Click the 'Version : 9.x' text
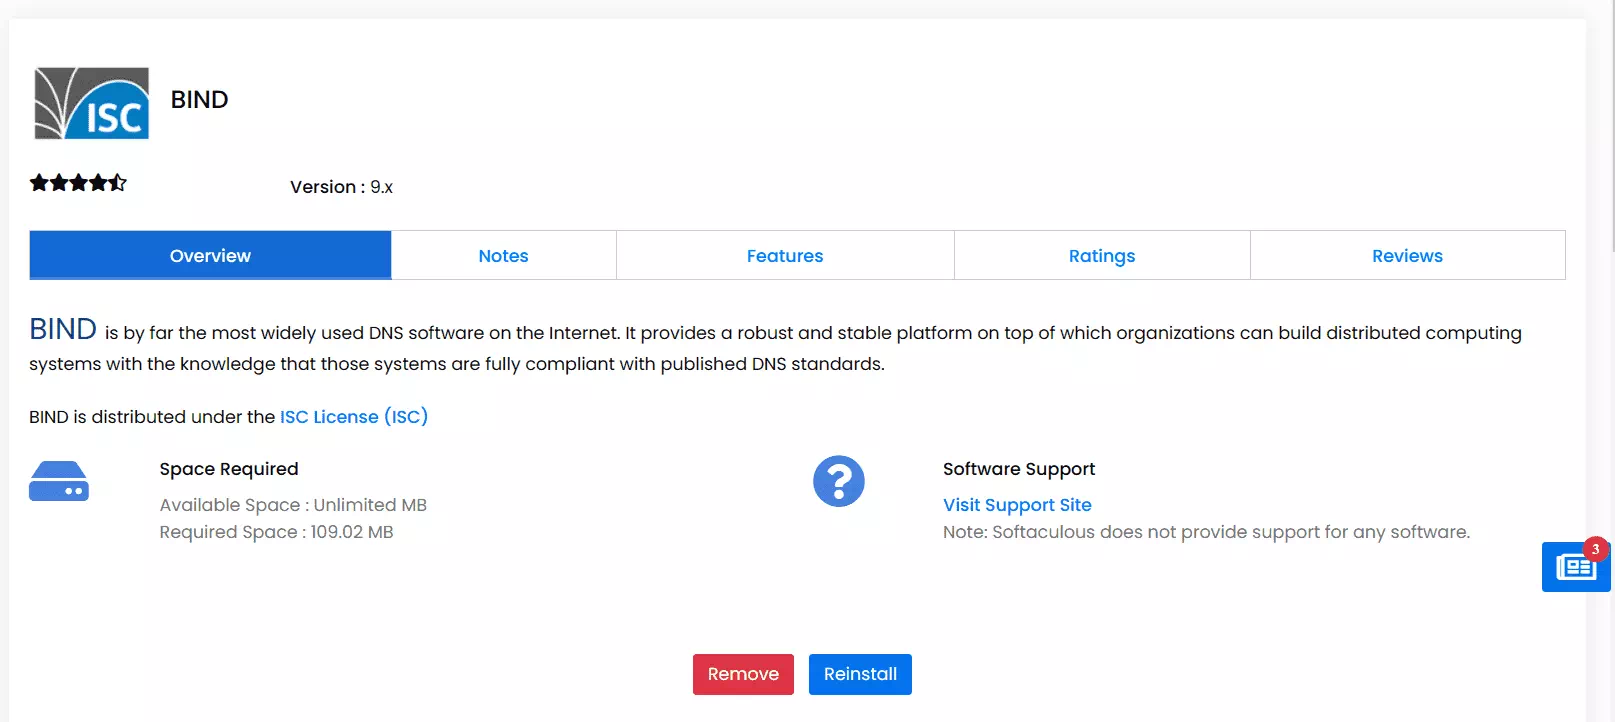Viewport: 1615px width, 722px height. click(341, 187)
